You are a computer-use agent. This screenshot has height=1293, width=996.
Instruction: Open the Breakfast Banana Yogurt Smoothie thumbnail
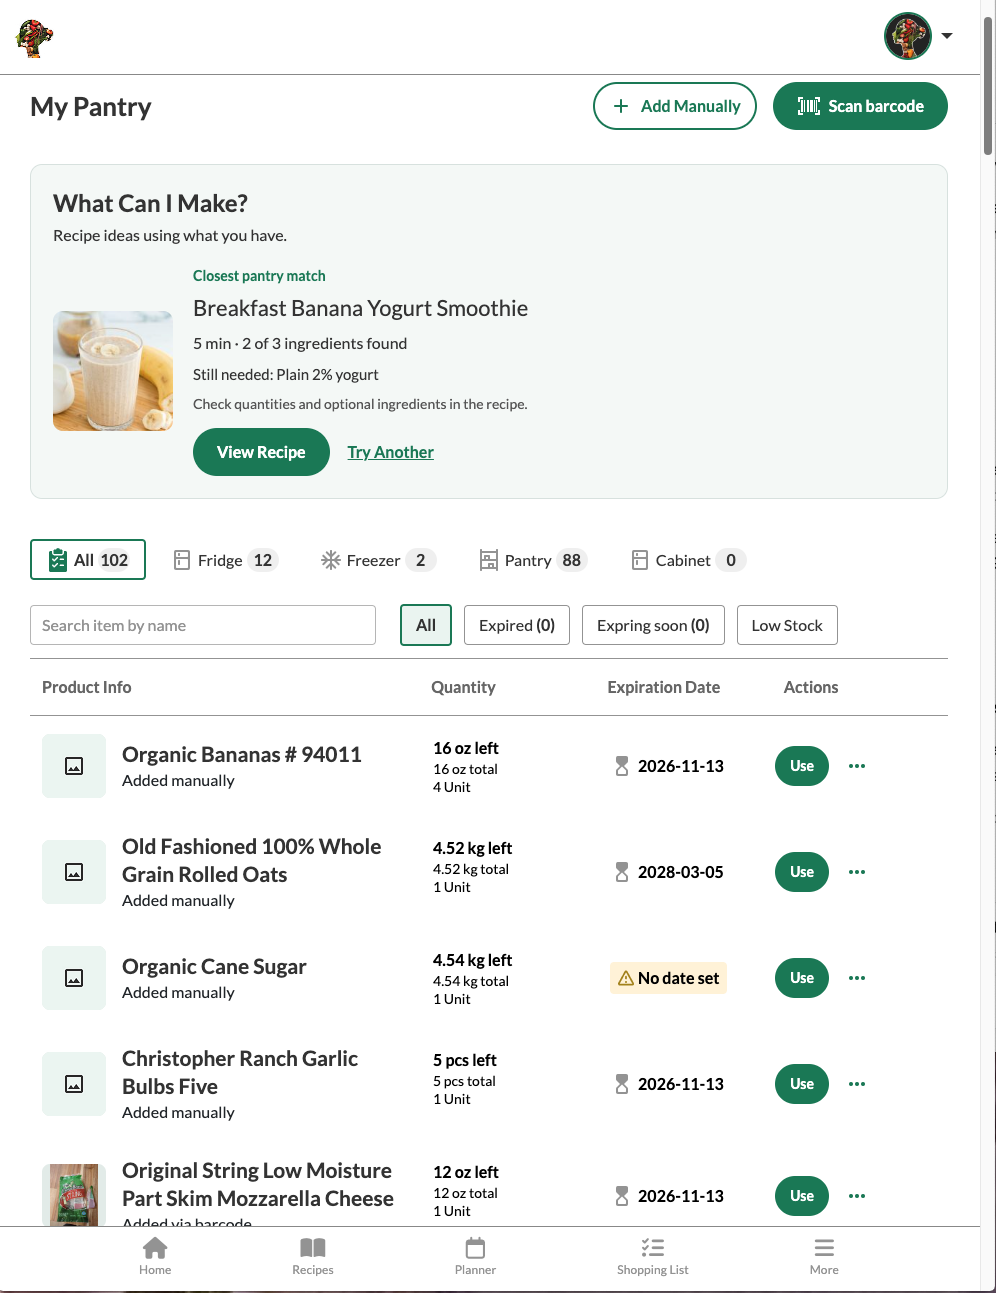[x=113, y=371]
